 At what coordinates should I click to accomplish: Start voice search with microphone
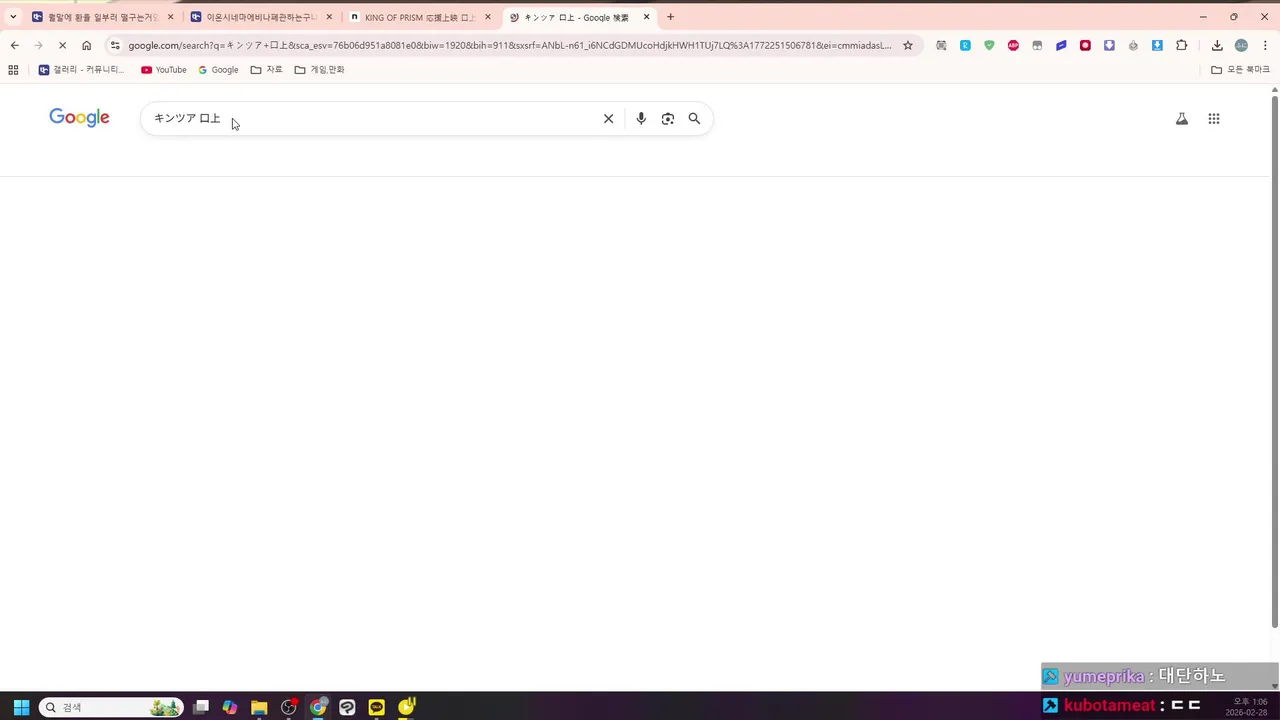tap(641, 118)
